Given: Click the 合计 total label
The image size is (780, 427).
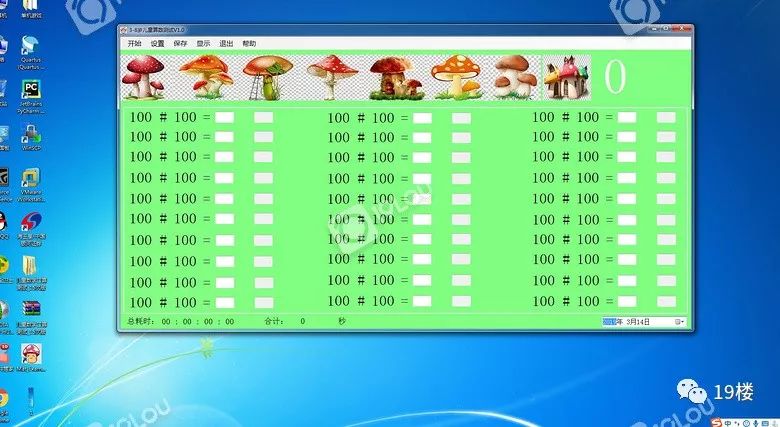Looking at the screenshot, I should pos(274,321).
